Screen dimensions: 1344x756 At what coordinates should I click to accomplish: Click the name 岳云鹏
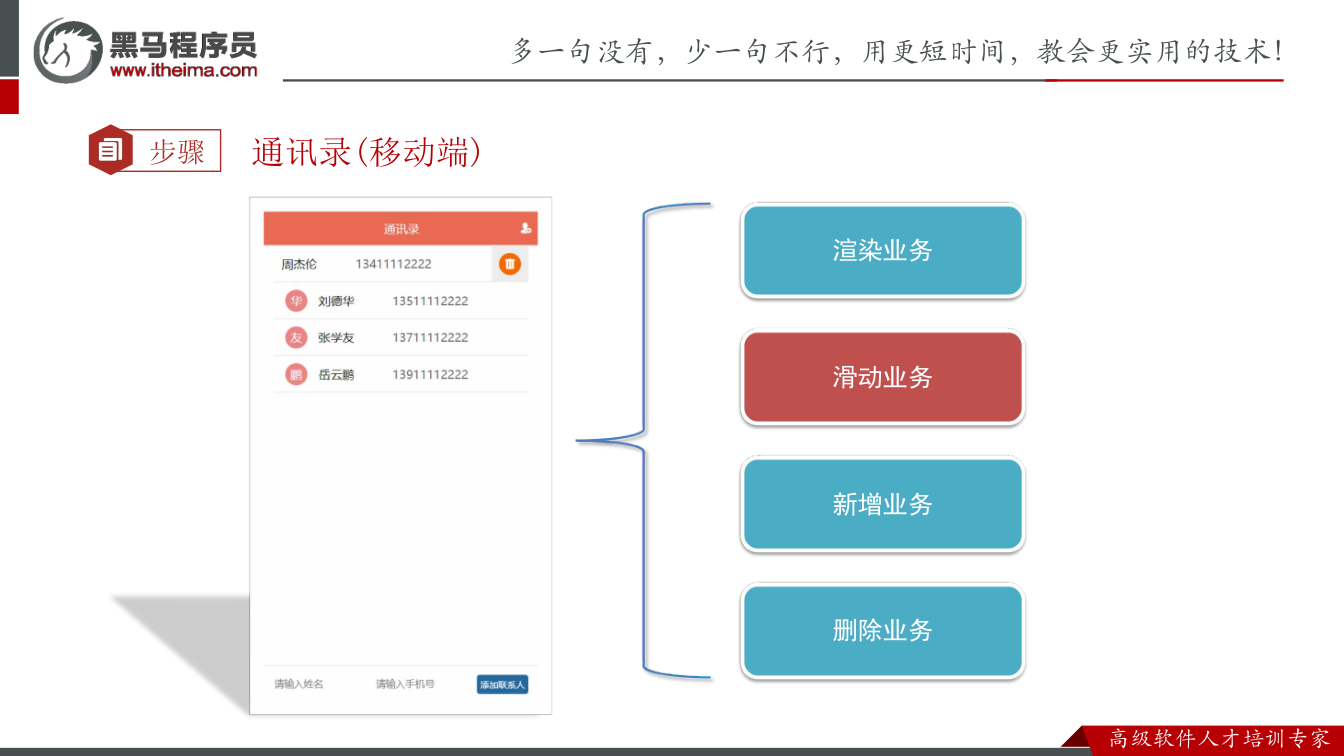point(336,375)
